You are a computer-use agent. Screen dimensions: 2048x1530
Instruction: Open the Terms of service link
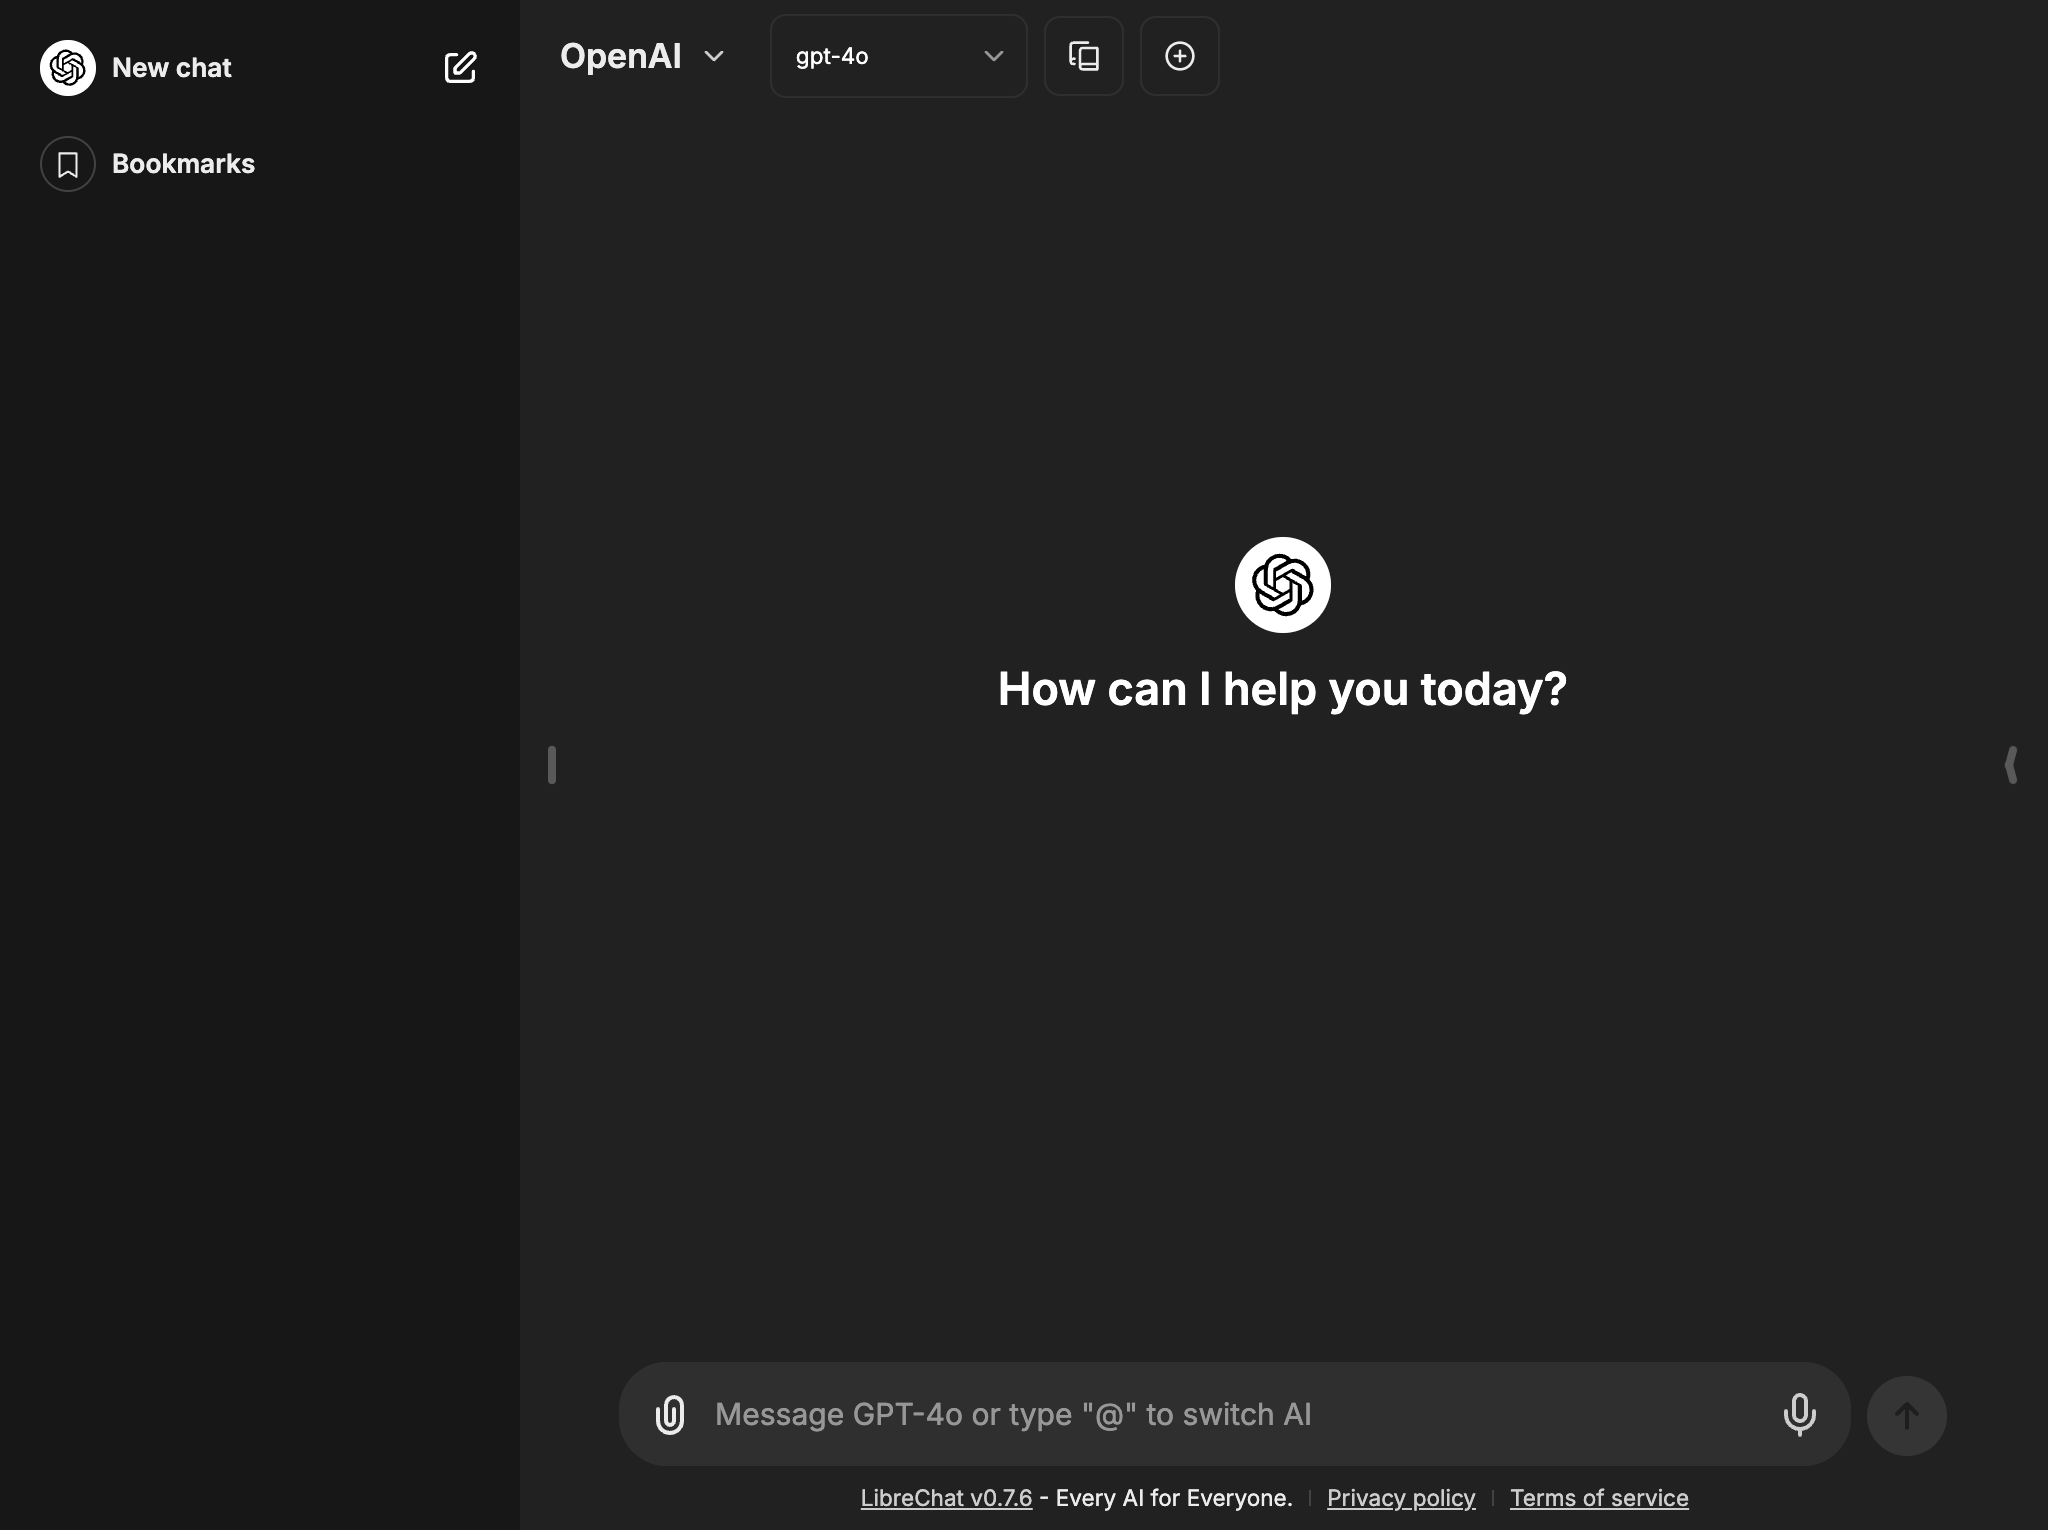(1598, 1498)
